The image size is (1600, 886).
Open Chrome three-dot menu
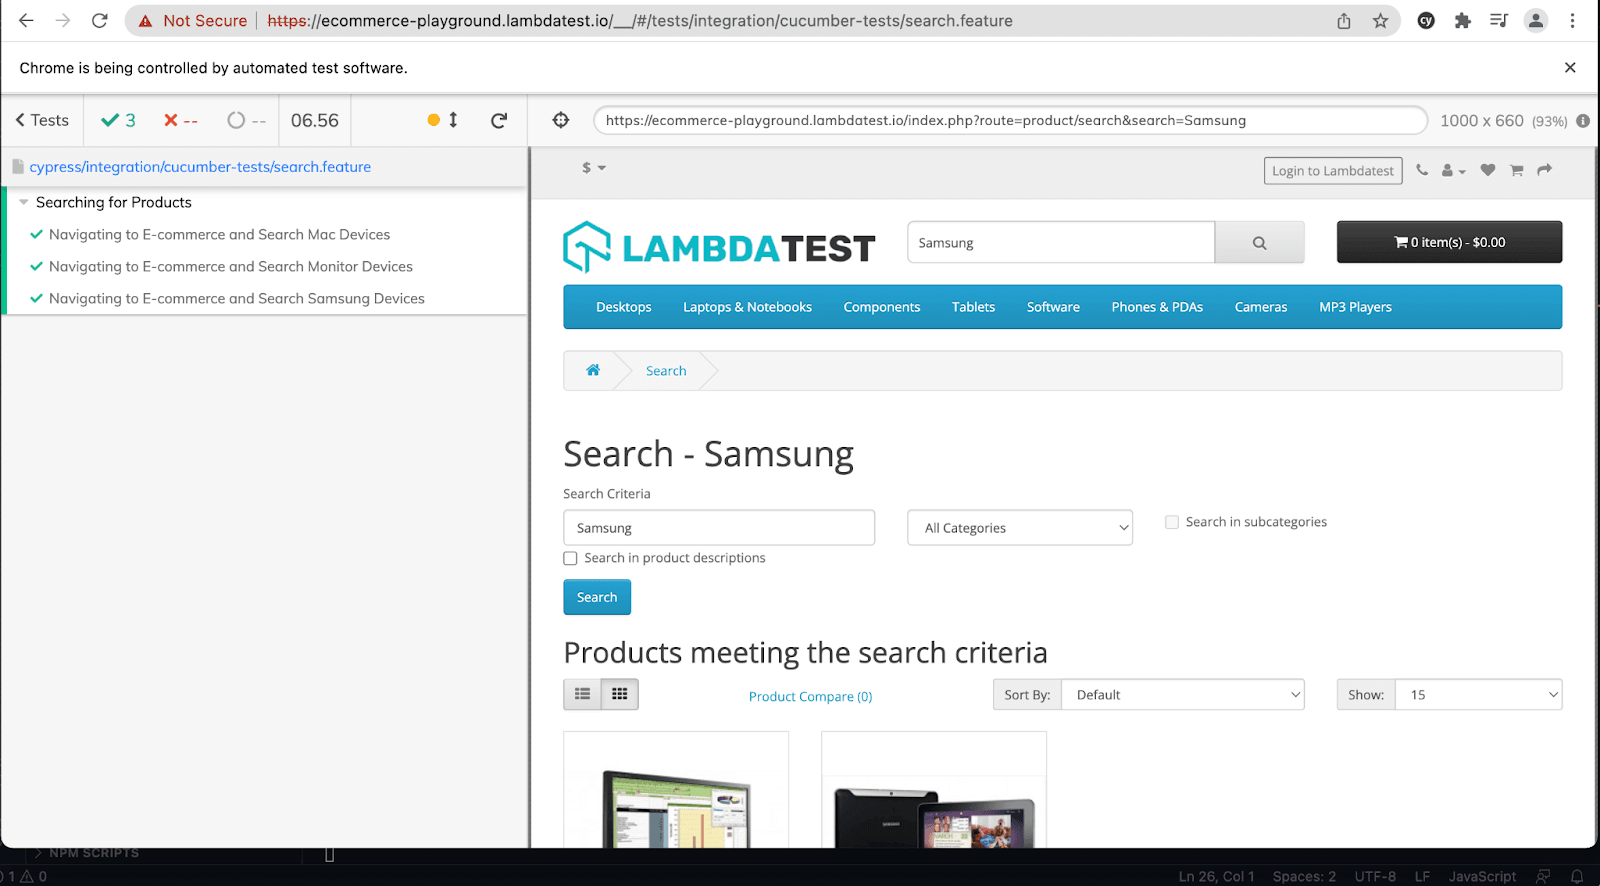(1573, 21)
